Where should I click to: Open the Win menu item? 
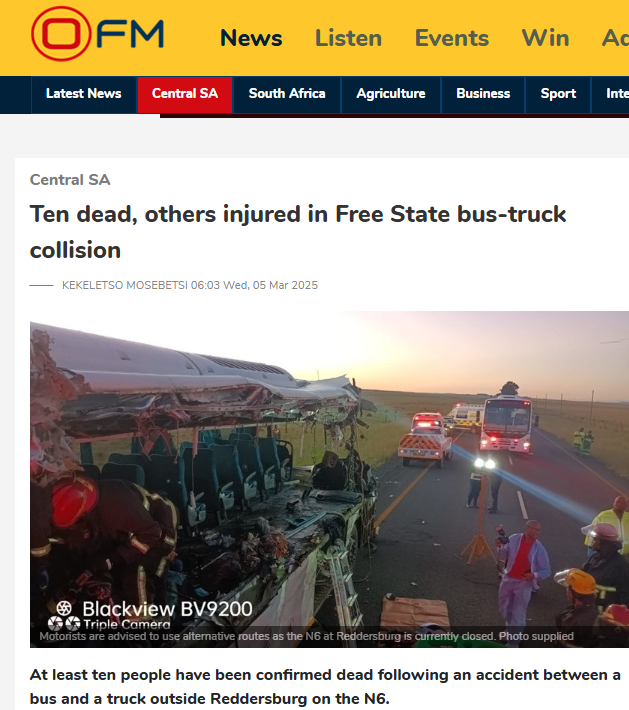[545, 38]
